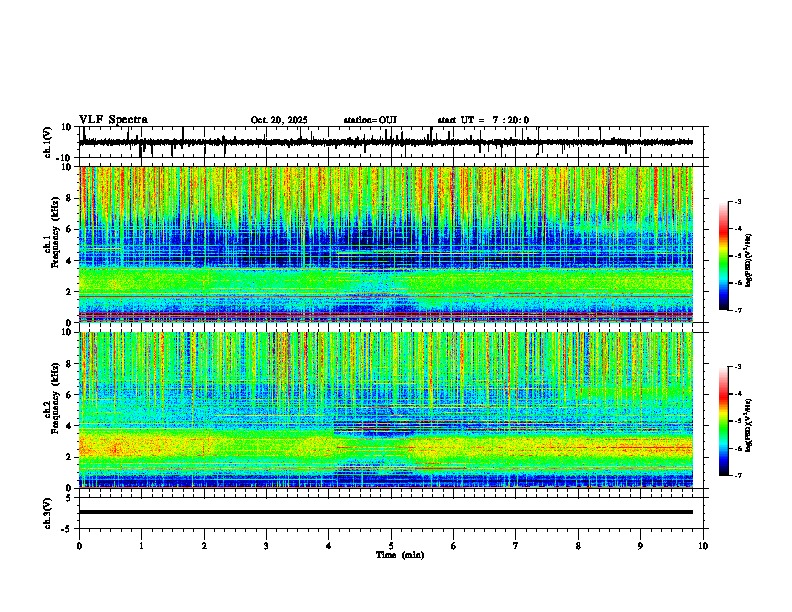Click the ch.1 color scale bar
The width and height of the screenshot is (792, 612).
(x=724, y=256)
